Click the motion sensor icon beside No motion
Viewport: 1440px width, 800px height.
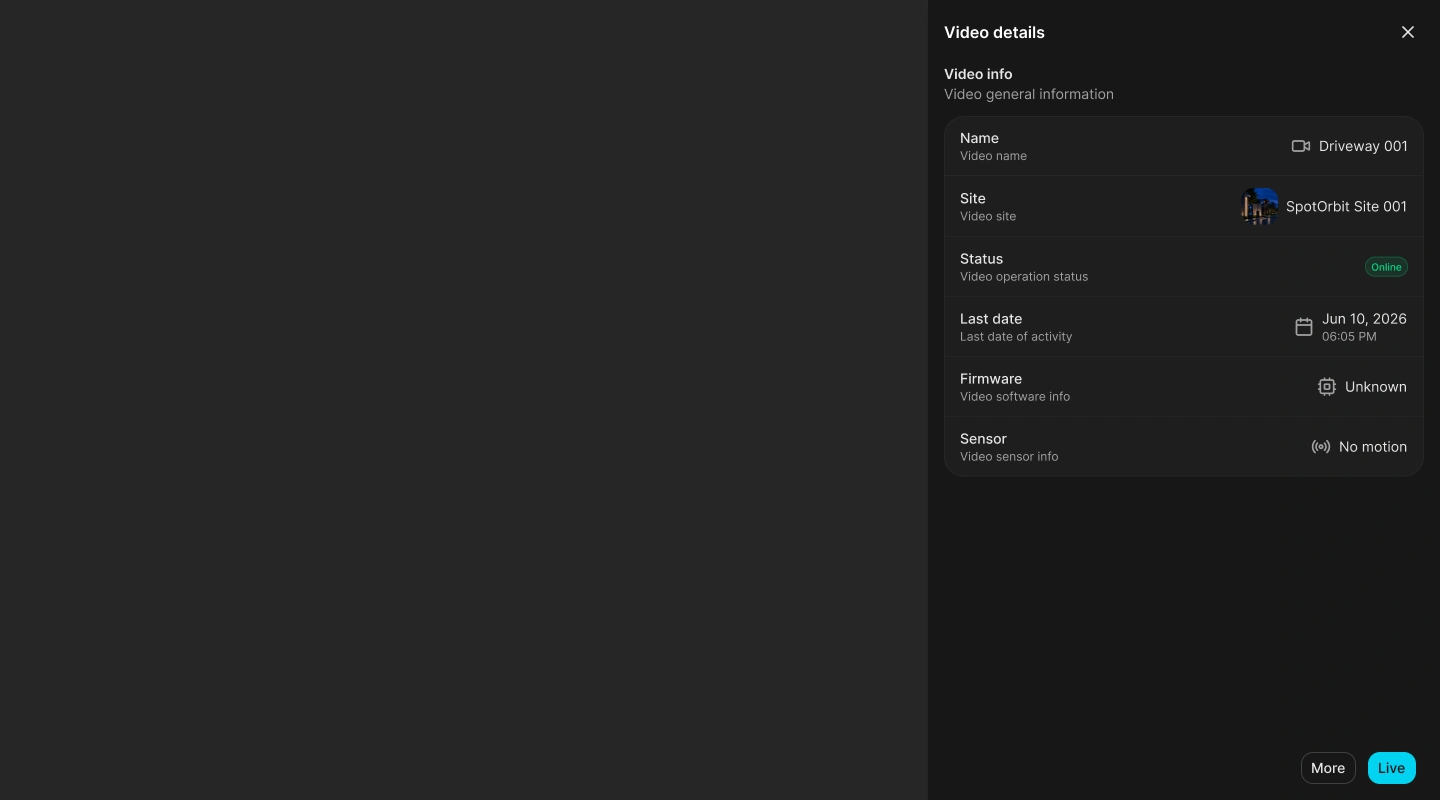pos(1321,447)
